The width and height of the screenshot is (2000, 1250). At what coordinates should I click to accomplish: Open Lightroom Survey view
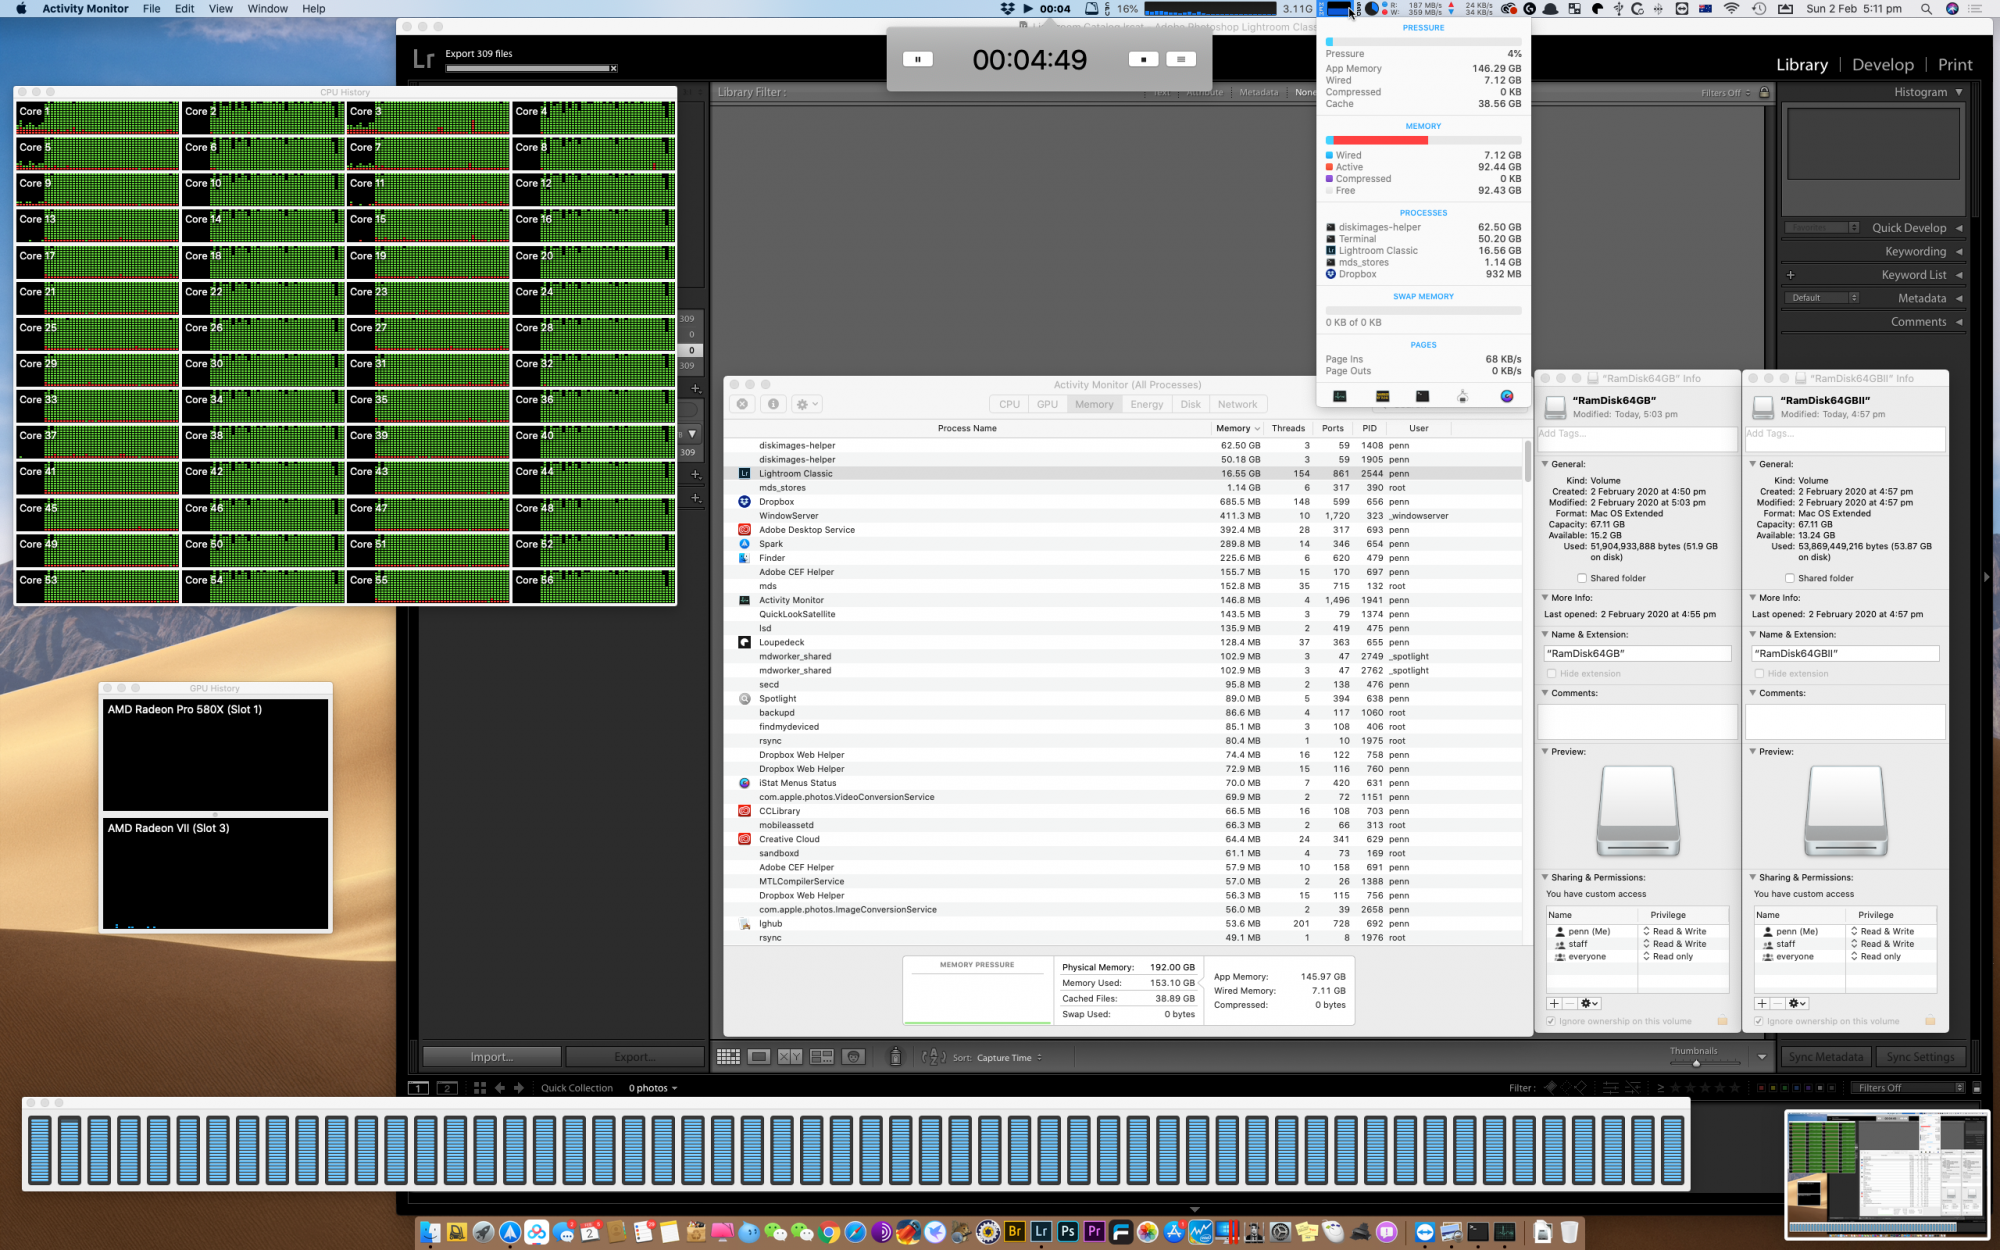[822, 1056]
